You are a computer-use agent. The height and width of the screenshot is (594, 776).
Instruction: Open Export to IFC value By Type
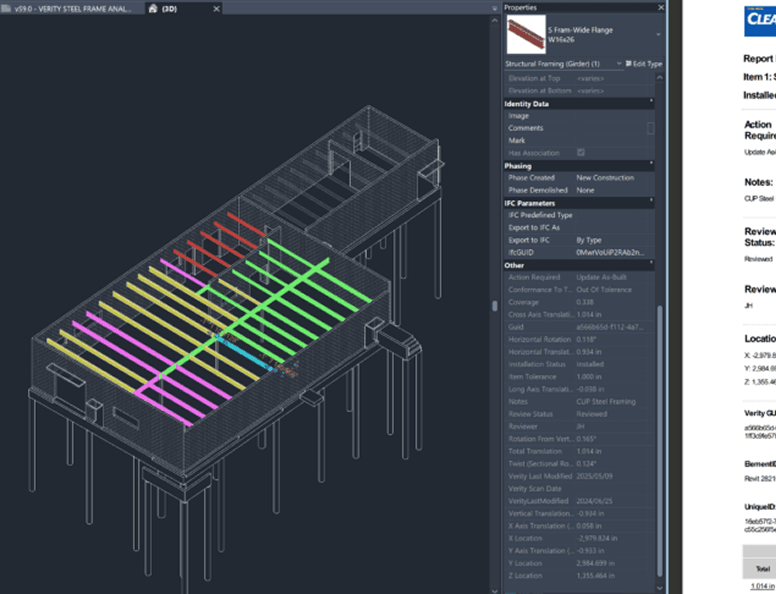tap(589, 240)
